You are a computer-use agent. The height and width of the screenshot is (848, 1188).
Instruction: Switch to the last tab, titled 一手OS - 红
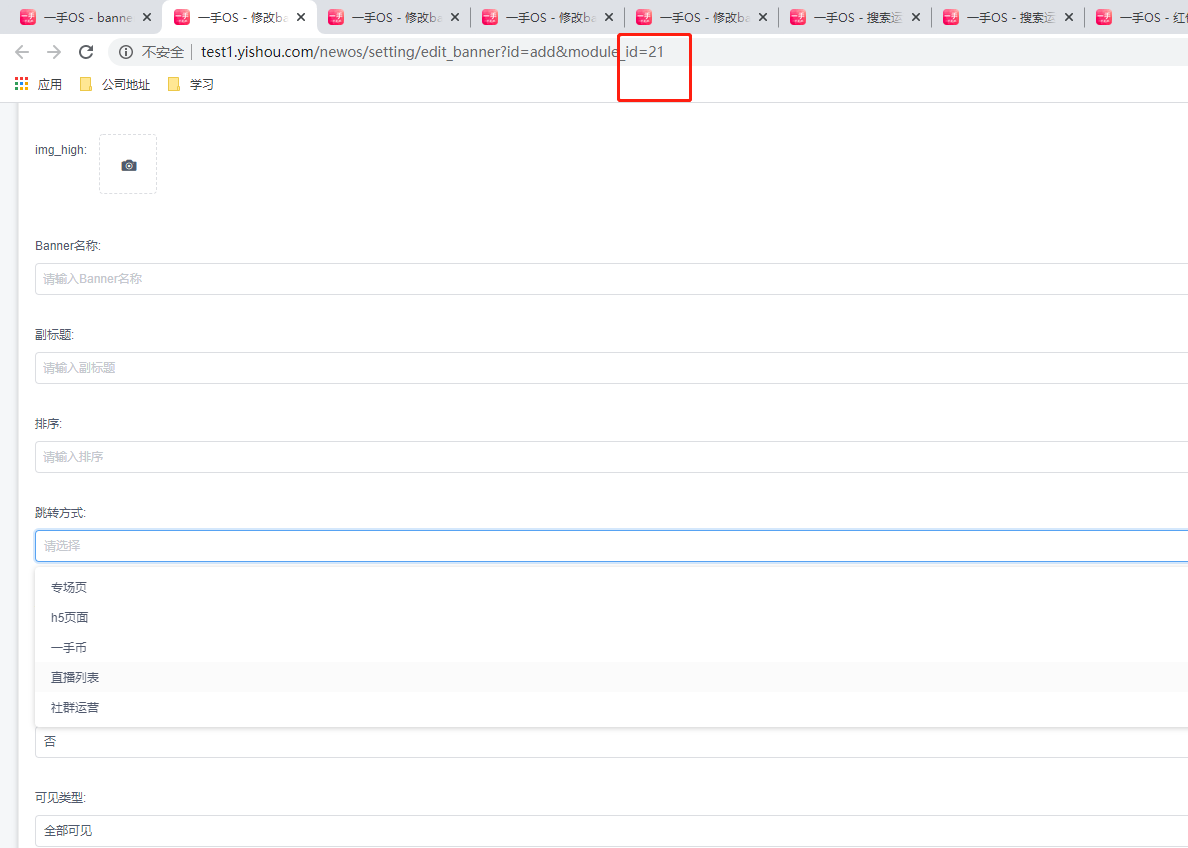[1139, 17]
